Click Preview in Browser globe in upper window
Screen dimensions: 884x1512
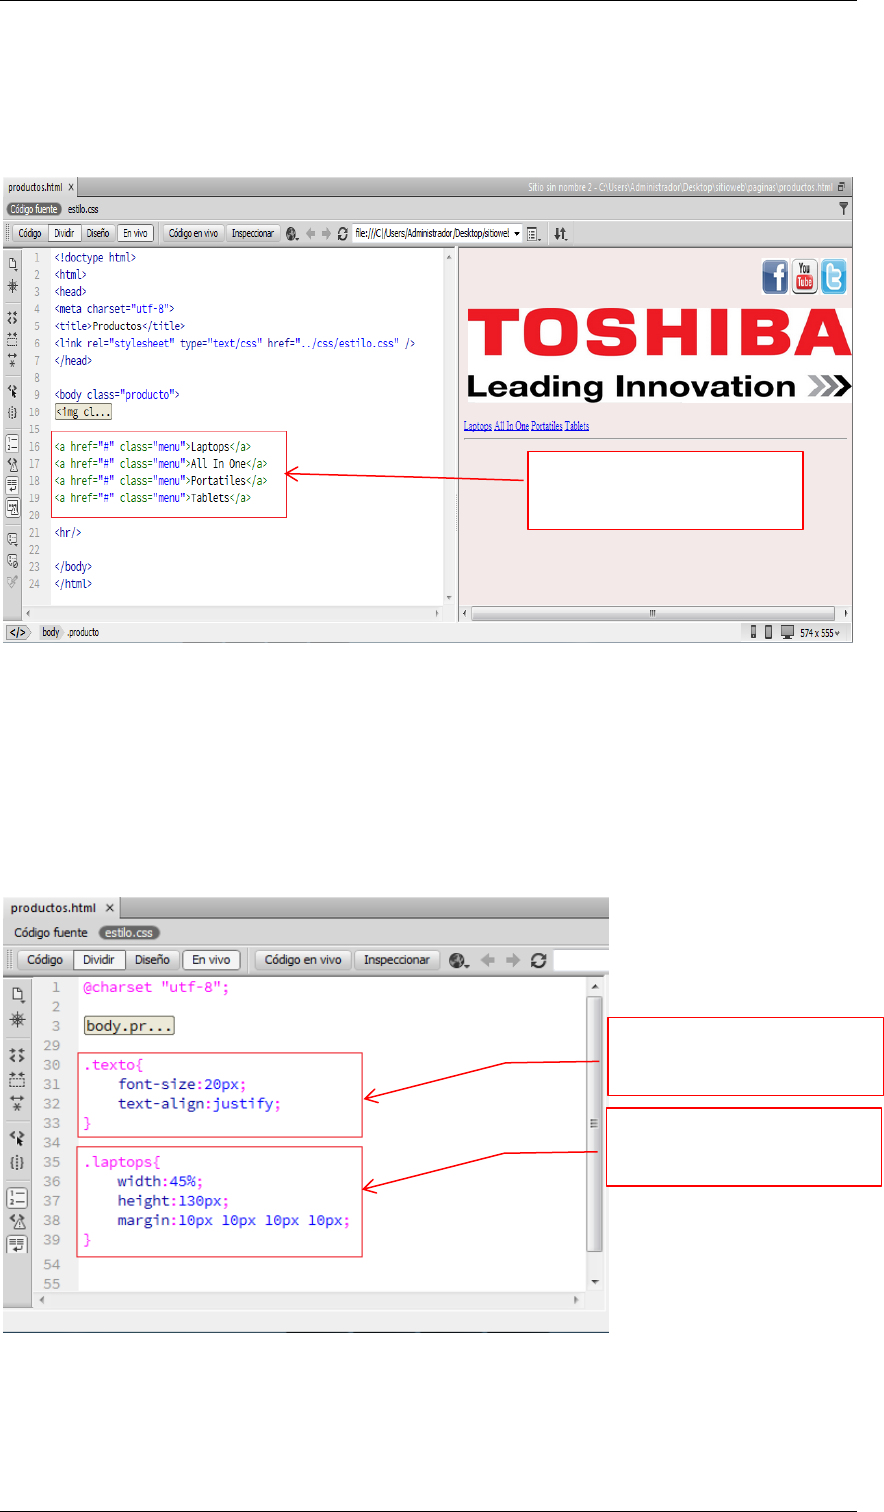pos(292,233)
